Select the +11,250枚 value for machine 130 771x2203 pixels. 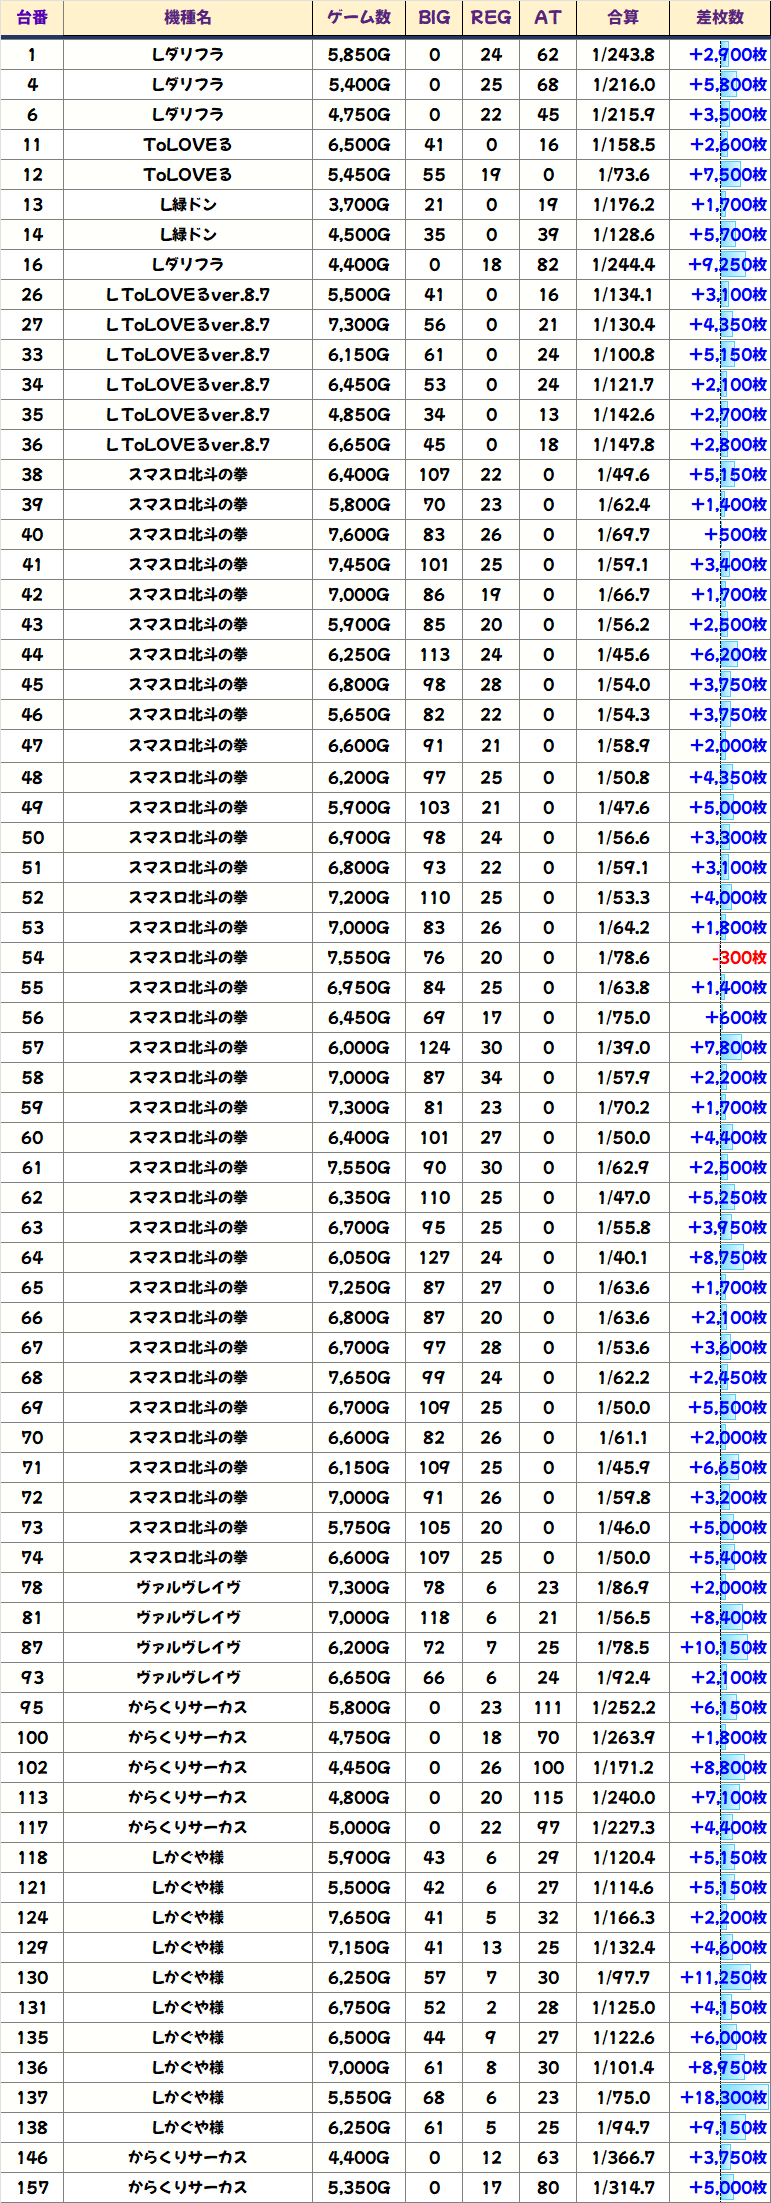(723, 1977)
